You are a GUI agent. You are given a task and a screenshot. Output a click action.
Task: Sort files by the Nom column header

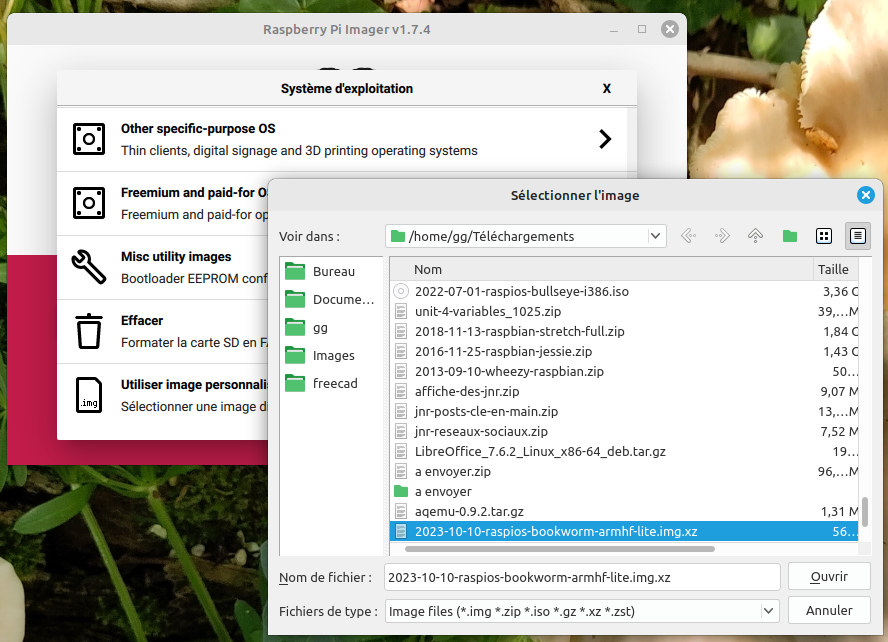click(x=601, y=269)
